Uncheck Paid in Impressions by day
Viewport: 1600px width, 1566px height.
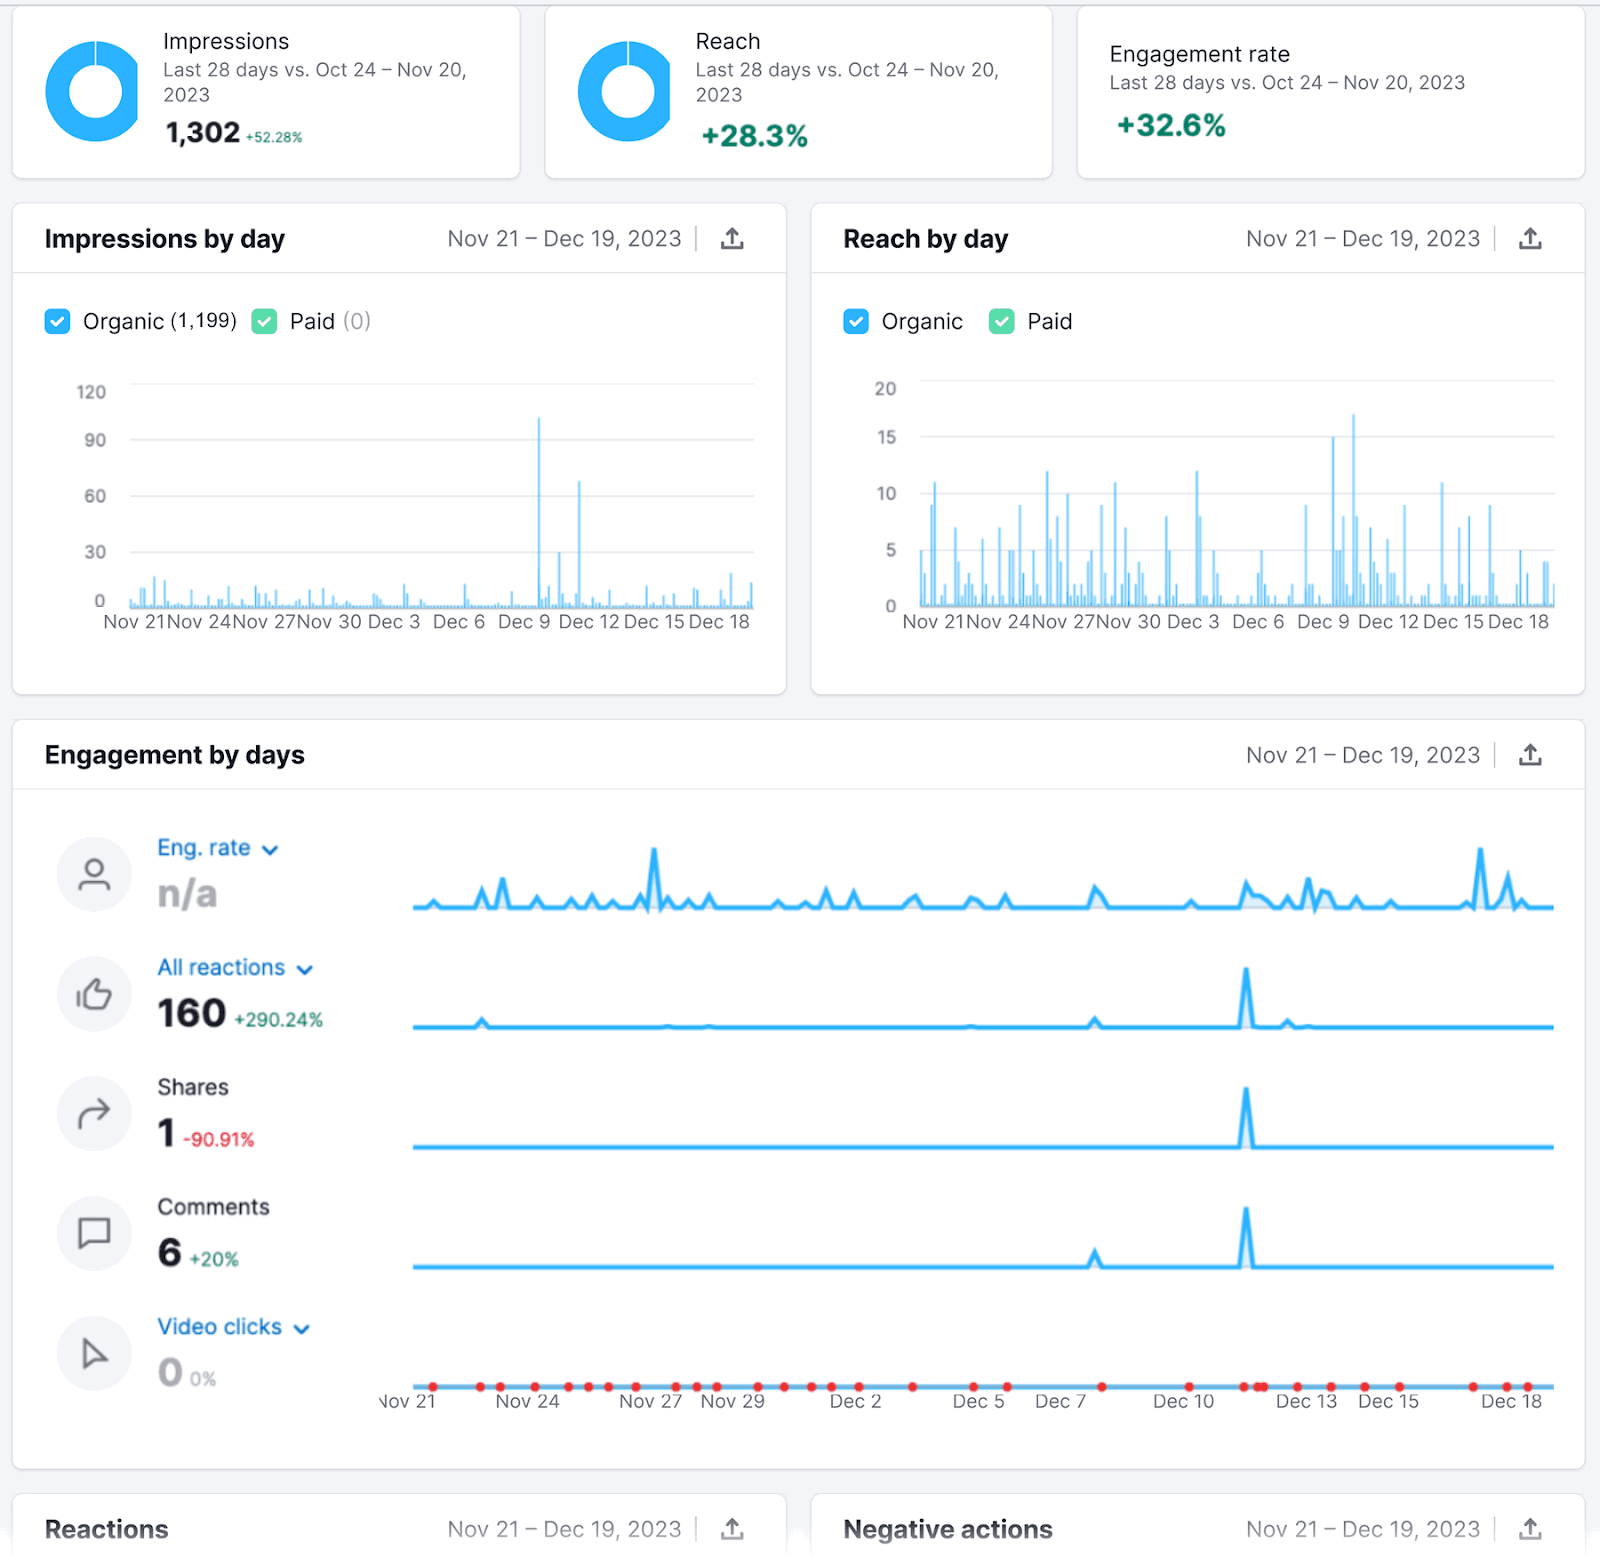(x=264, y=321)
